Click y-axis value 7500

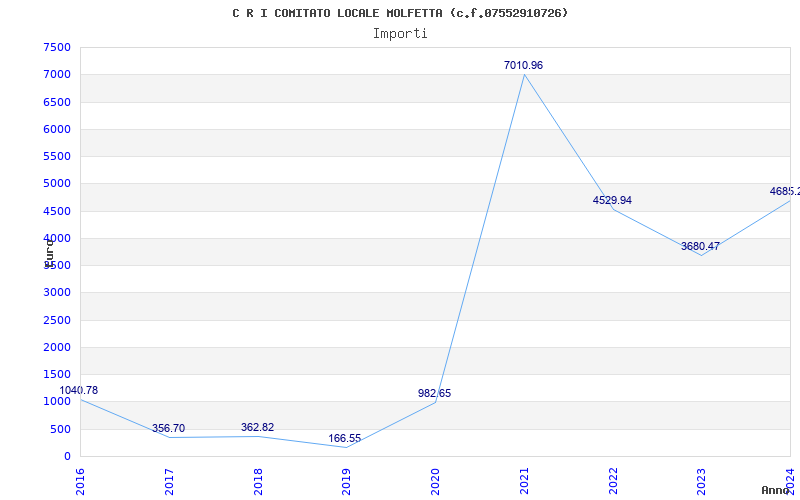[57, 47]
